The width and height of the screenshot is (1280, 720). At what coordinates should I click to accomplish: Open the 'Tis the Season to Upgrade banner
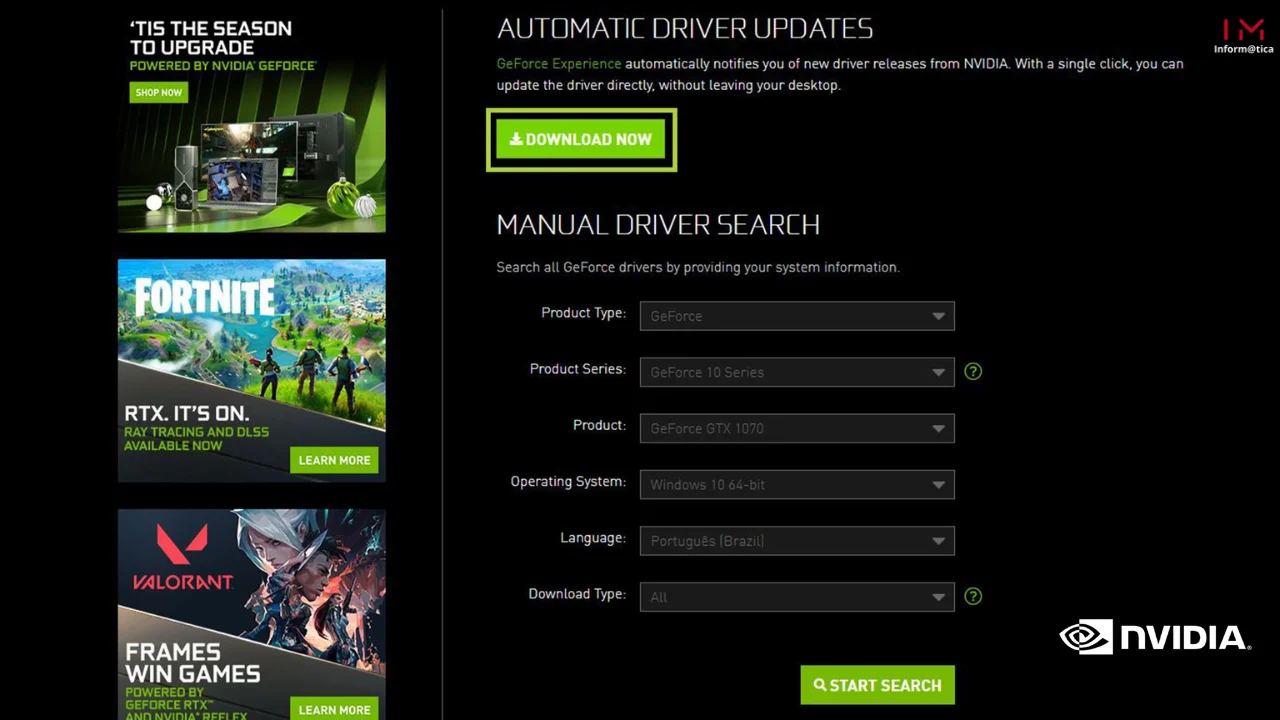[x=252, y=121]
